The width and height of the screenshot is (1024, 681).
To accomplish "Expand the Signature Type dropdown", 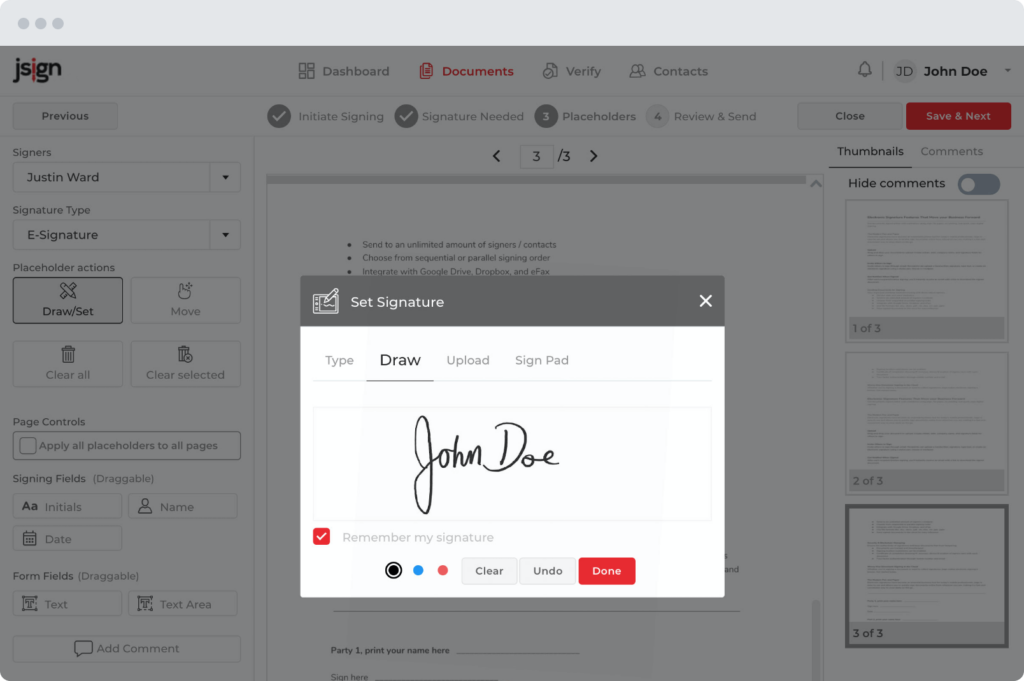I will point(225,234).
